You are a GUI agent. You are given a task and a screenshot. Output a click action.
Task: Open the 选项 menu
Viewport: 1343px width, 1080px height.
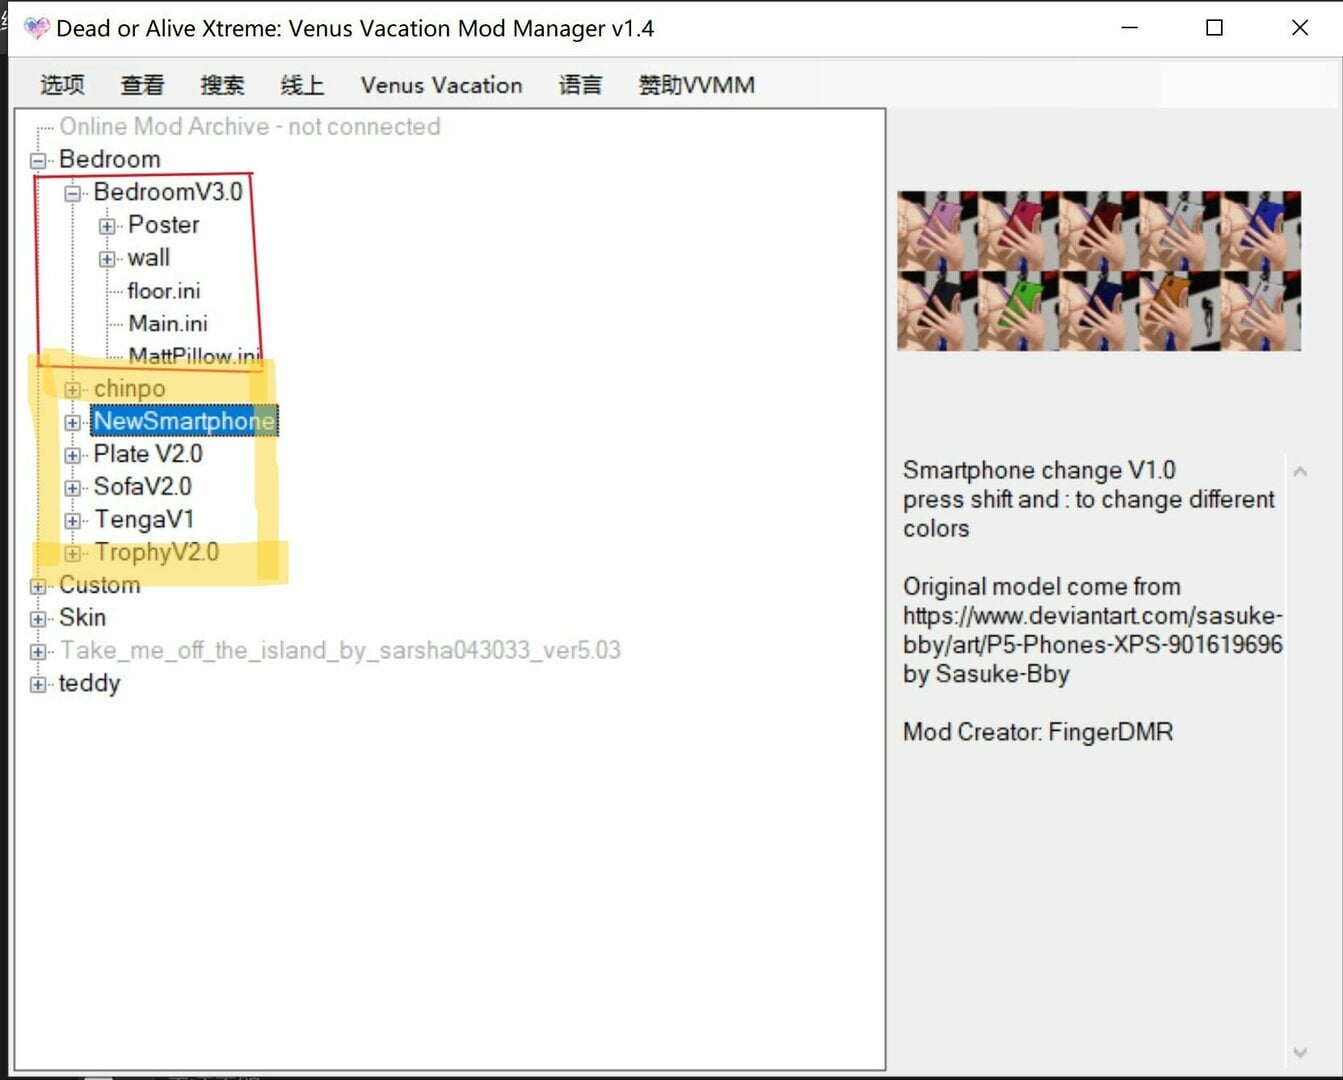click(x=62, y=85)
